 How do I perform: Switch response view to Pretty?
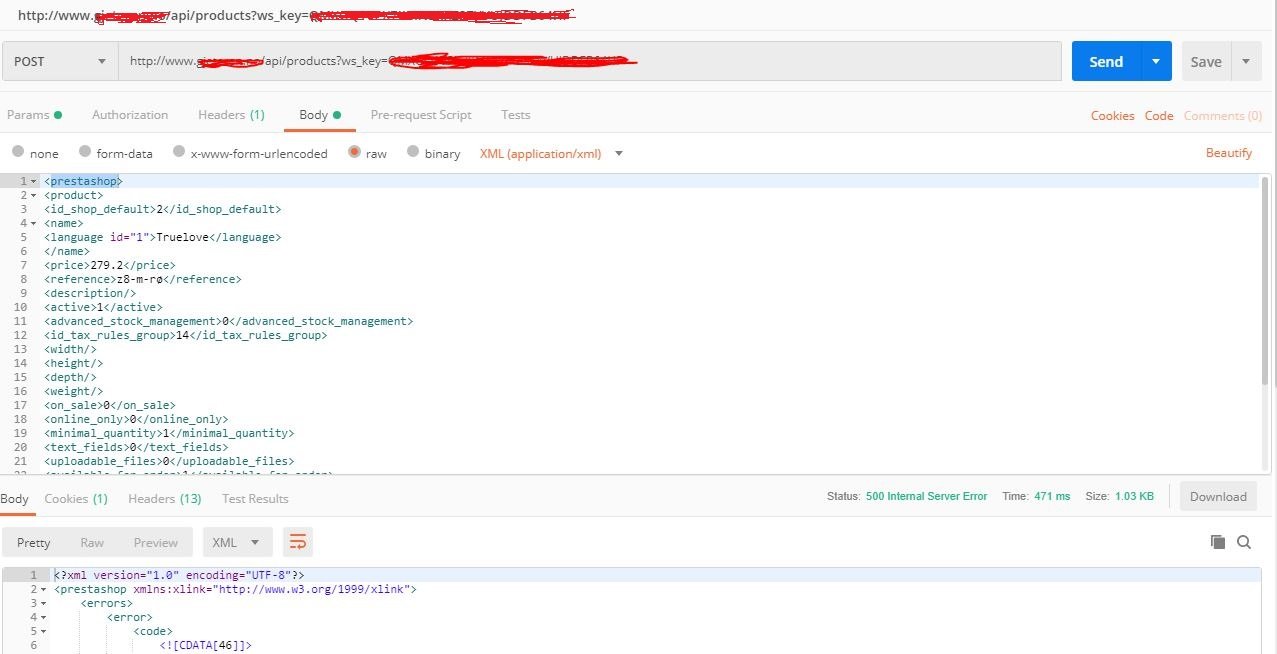click(x=33, y=542)
